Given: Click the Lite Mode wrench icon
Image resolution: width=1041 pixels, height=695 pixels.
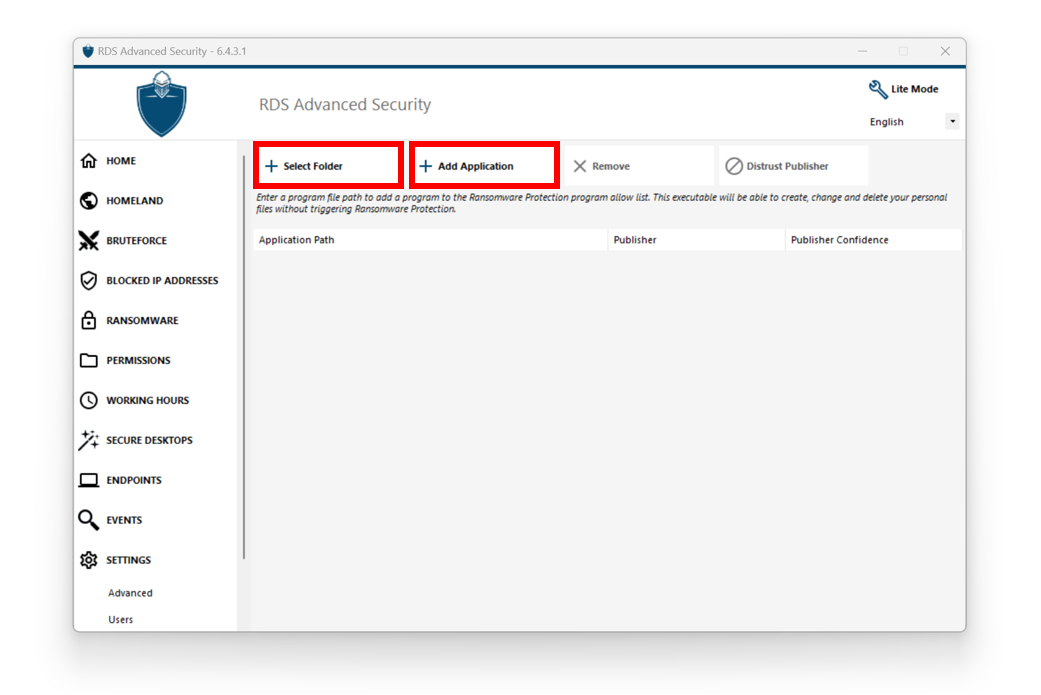Looking at the screenshot, I should [x=878, y=89].
